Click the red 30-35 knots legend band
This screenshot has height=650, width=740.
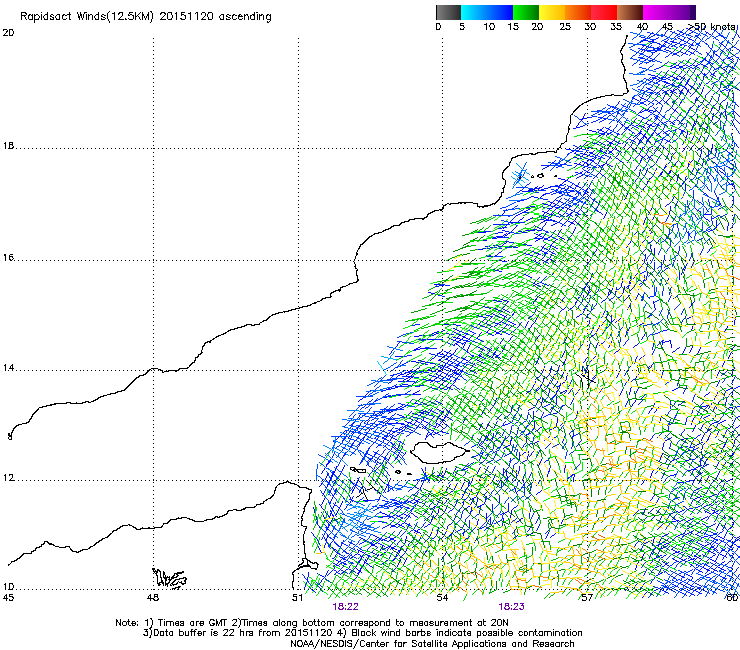(604, 12)
